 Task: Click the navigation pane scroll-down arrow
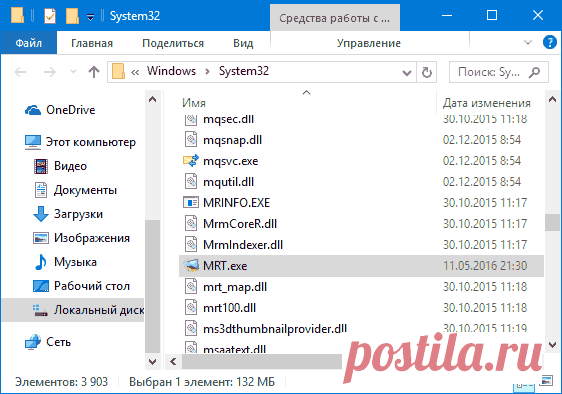coord(152,361)
